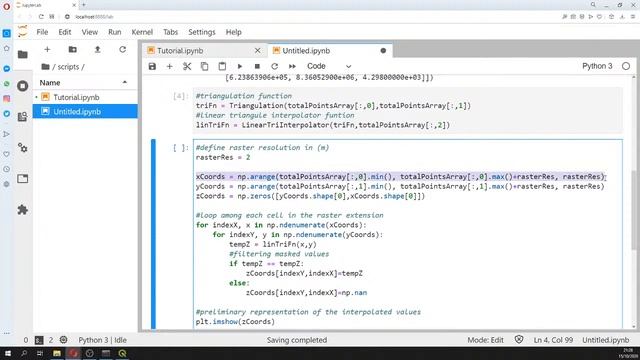This screenshot has height=360, width=640.
Task: Create a new folder in file browser
Action: (73, 49)
